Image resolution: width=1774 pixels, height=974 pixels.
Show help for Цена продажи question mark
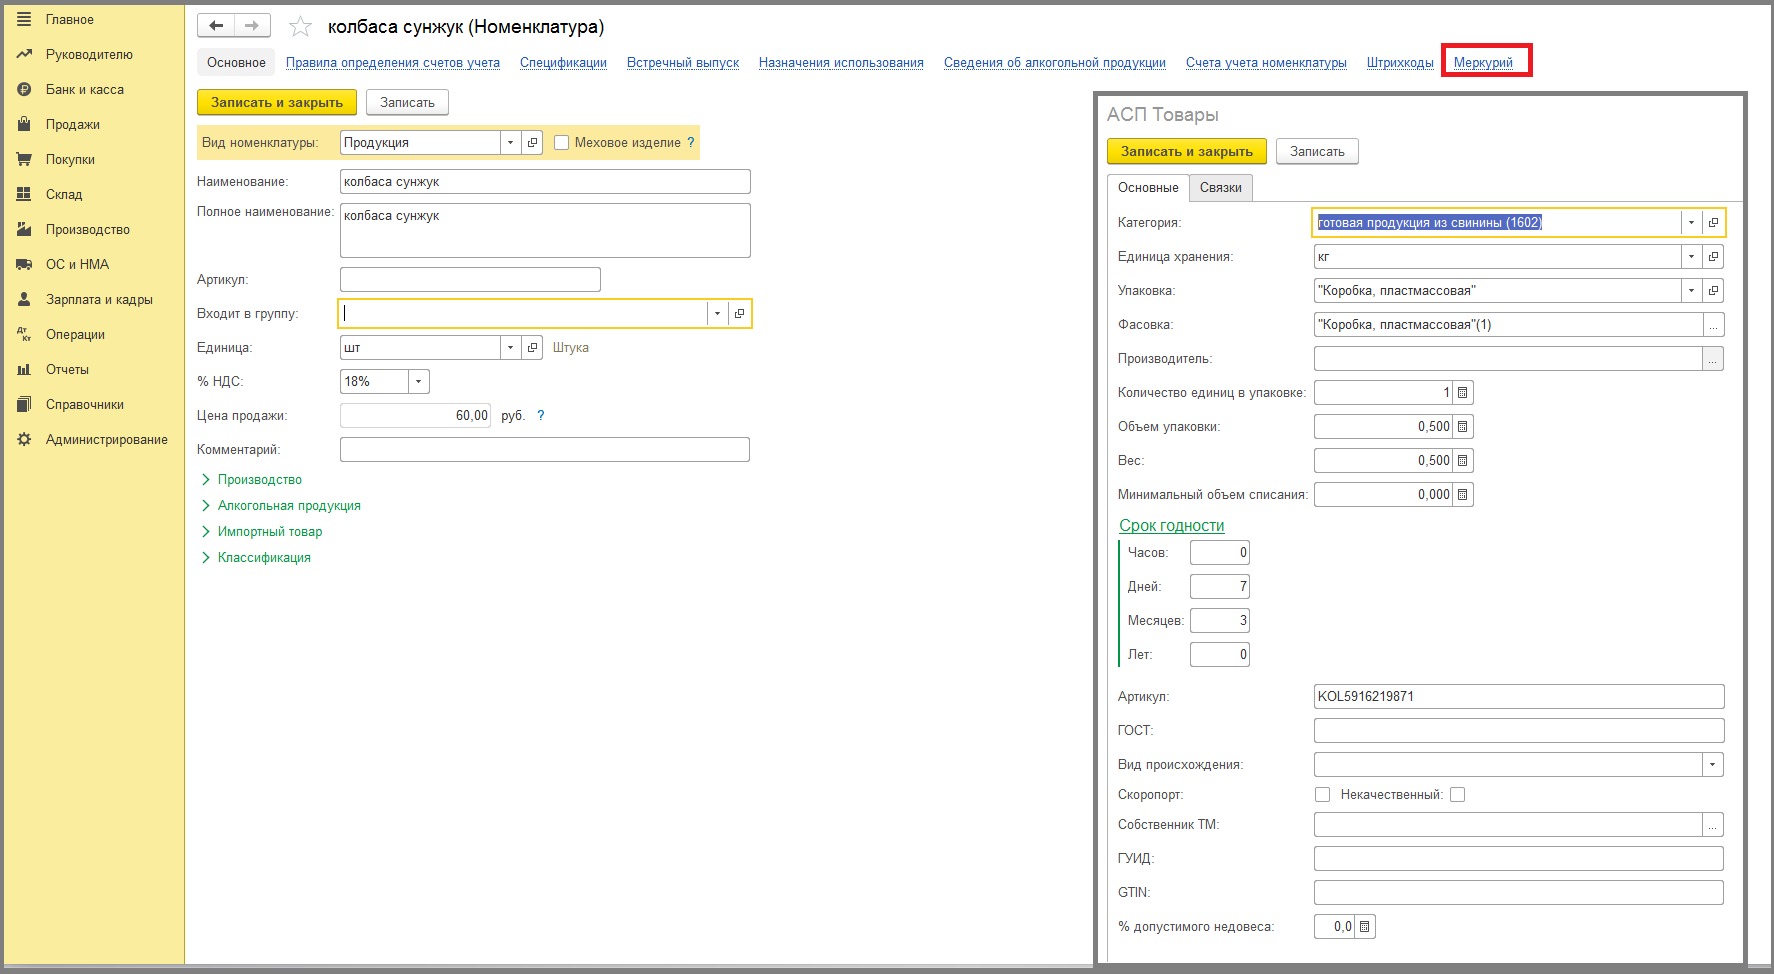[x=541, y=416]
